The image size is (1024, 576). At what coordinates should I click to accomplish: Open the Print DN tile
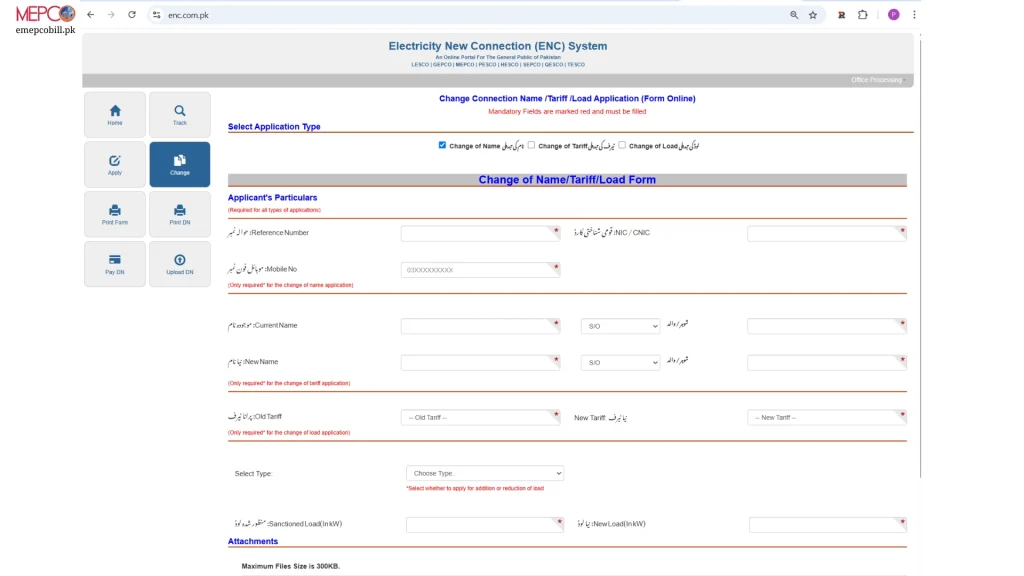tap(180, 214)
